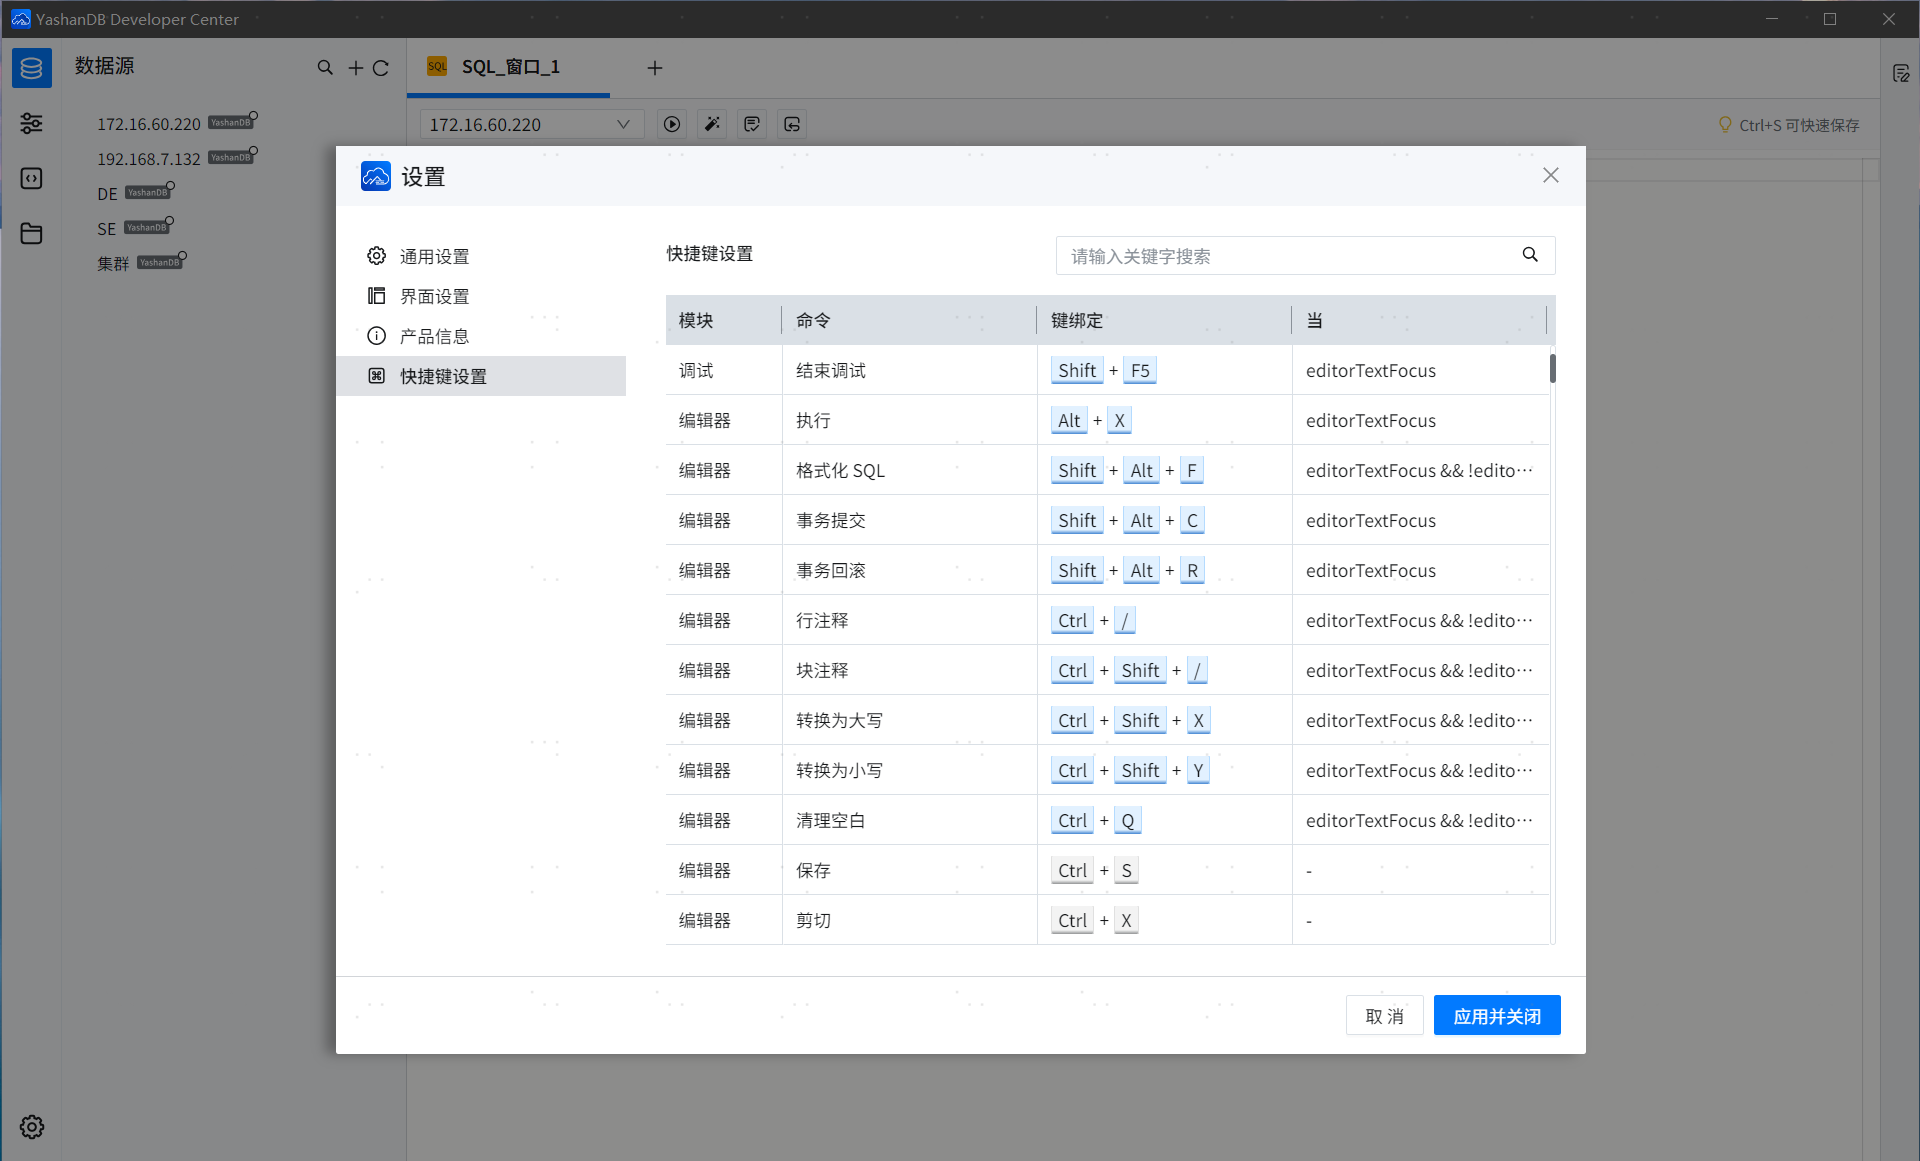Click the code brackets icon in left sidebar
The height and width of the screenshot is (1161, 1920).
(x=31, y=178)
